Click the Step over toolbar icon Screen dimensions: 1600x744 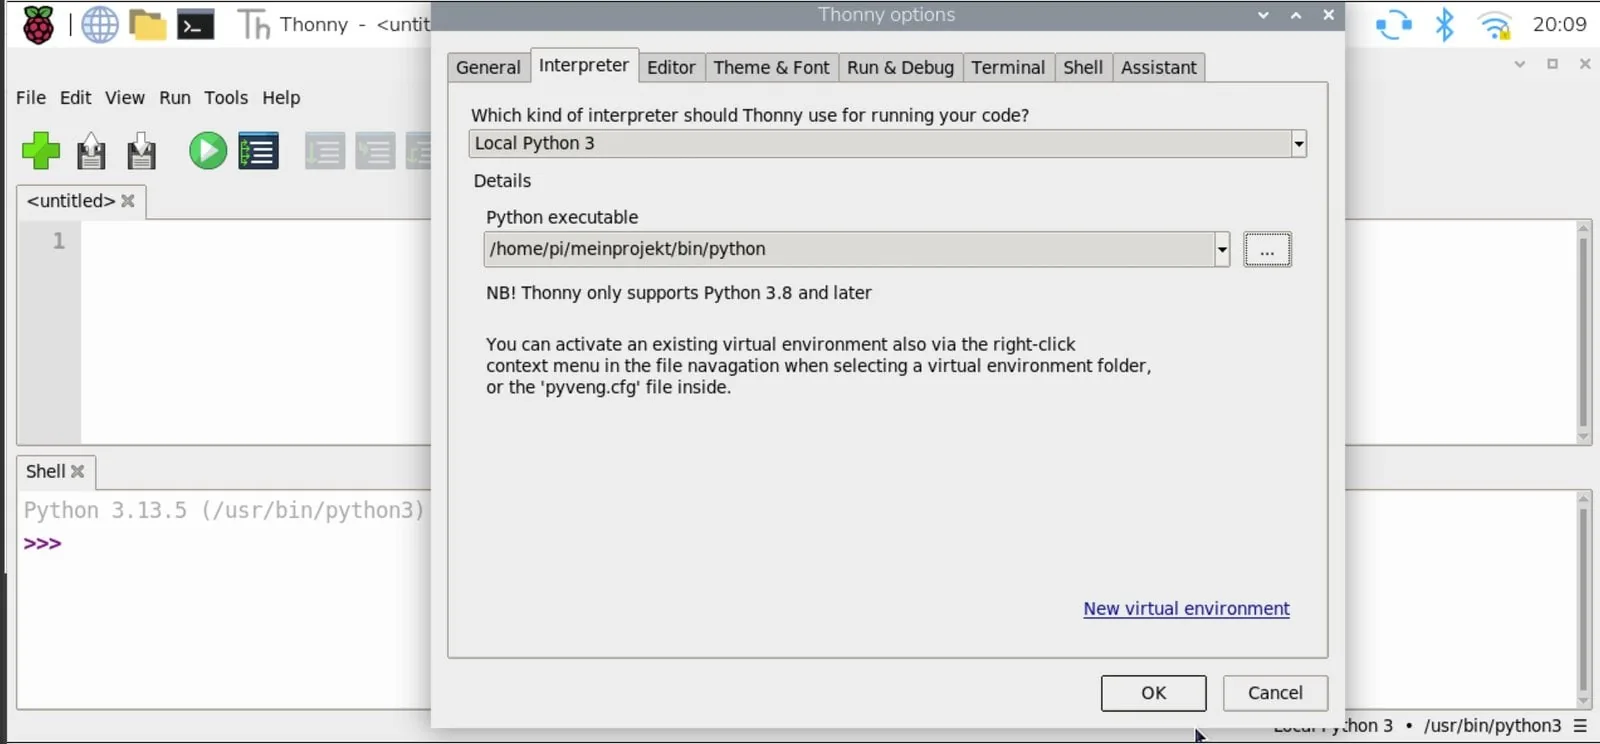pyautogui.click(x=325, y=151)
